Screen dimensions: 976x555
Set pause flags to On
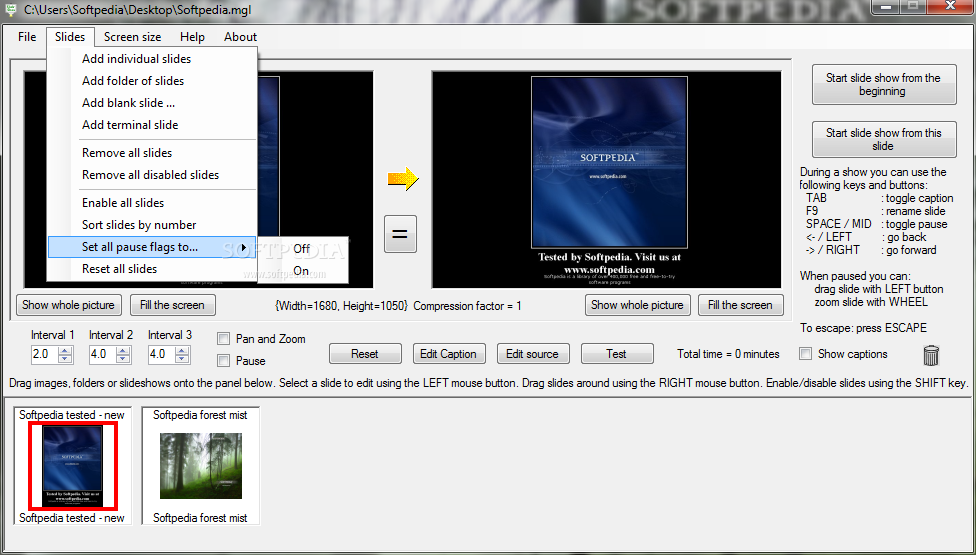coord(301,271)
